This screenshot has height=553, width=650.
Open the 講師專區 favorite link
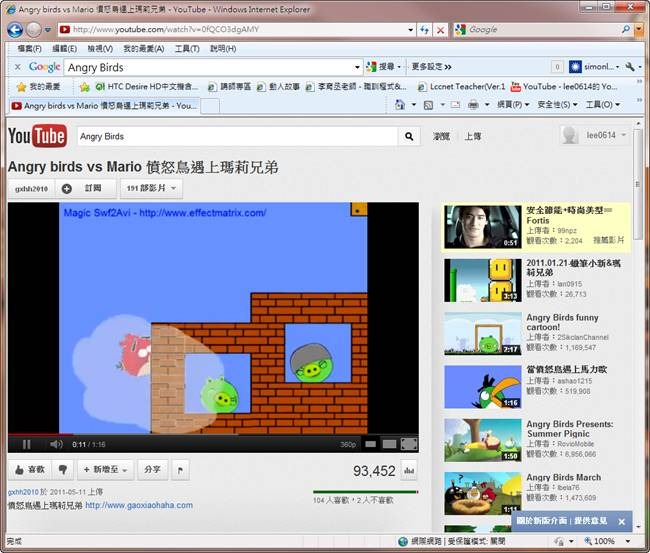click(x=230, y=87)
